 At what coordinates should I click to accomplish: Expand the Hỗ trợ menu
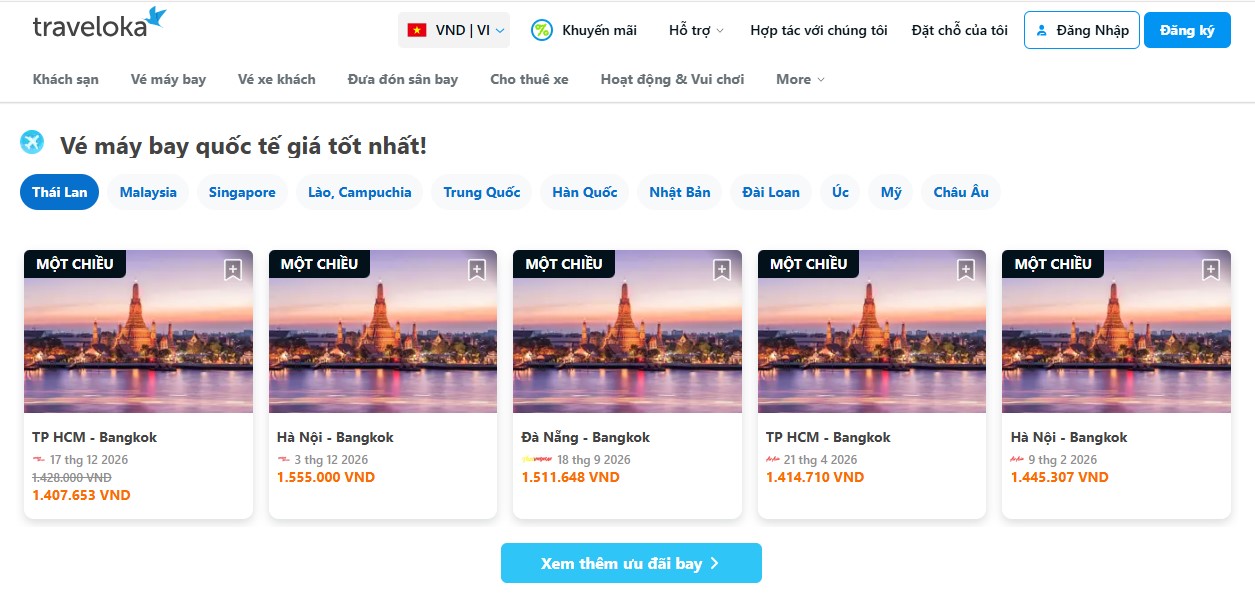pos(696,30)
